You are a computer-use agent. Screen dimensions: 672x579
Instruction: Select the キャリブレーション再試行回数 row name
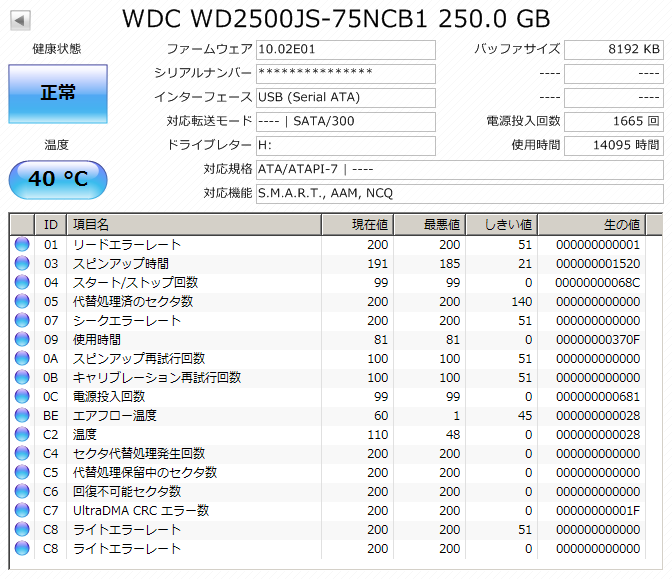[157, 378]
